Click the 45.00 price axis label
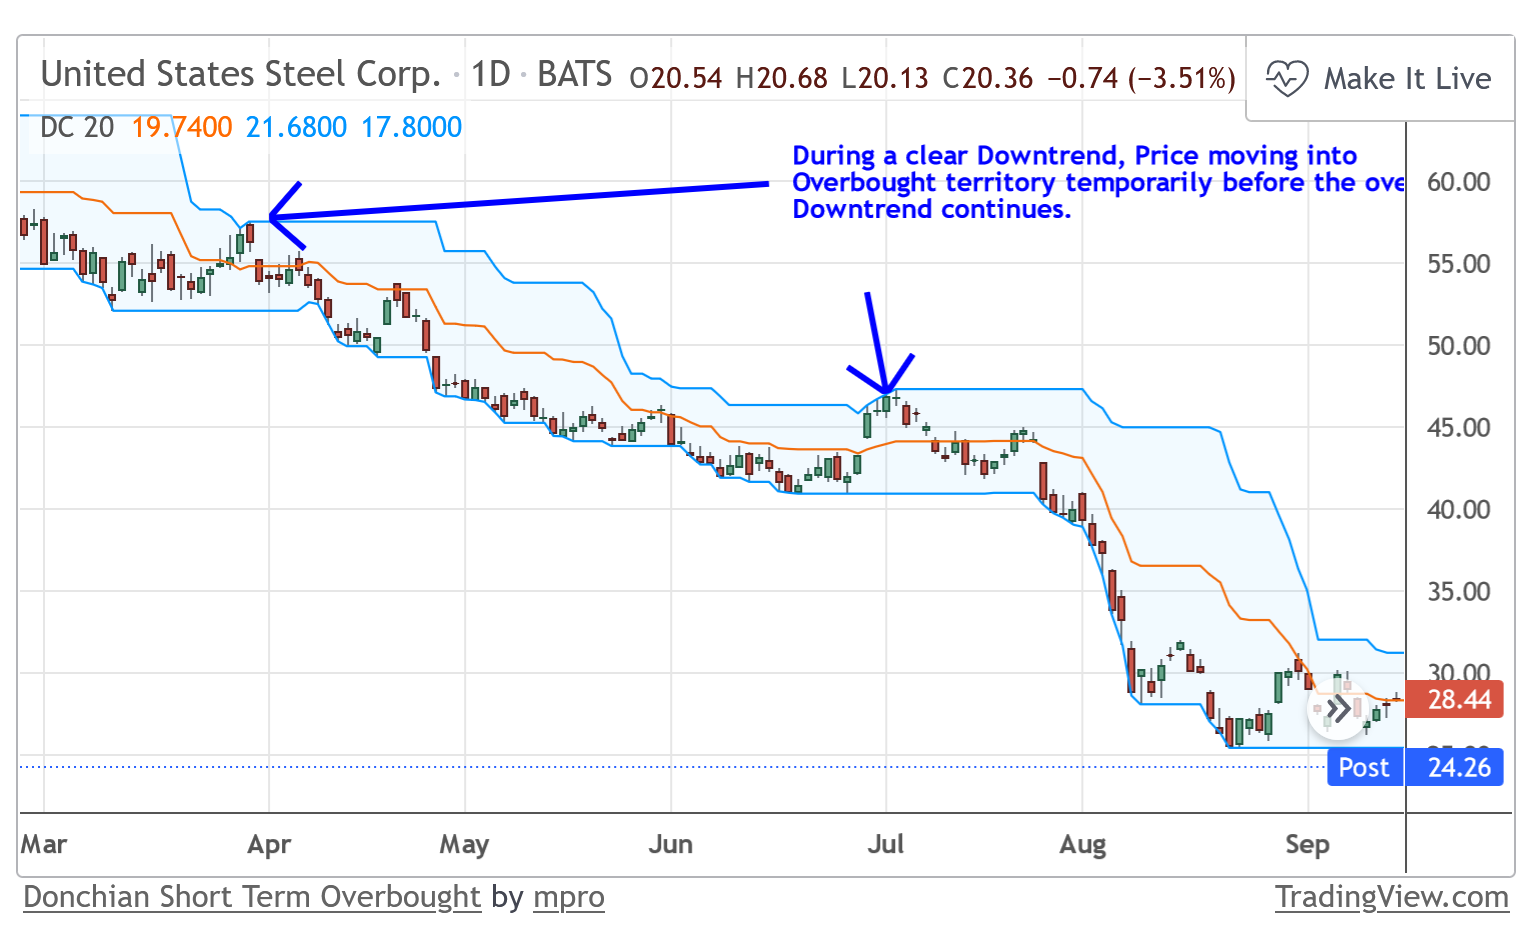The image size is (1538, 930). (x=1459, y=428)
